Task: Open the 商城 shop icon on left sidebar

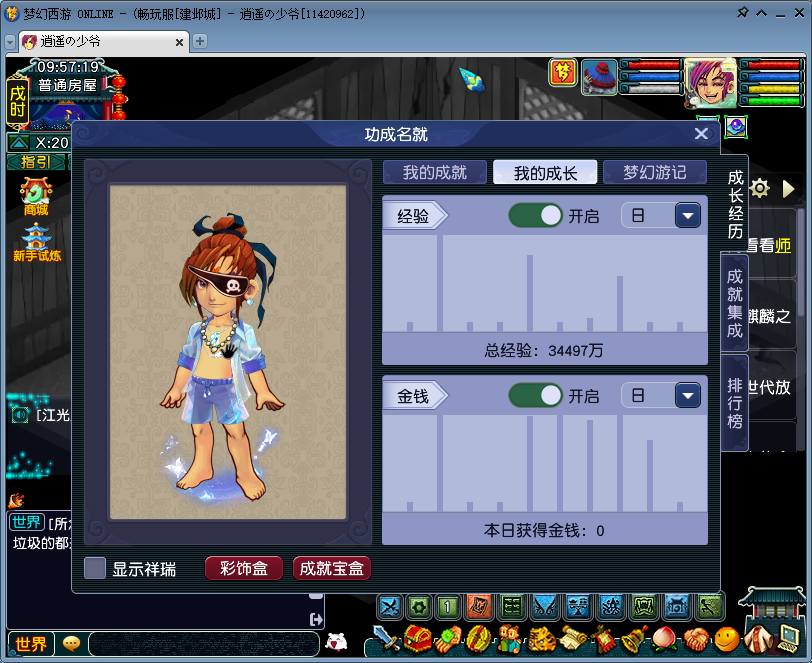Action: (36, 196)
